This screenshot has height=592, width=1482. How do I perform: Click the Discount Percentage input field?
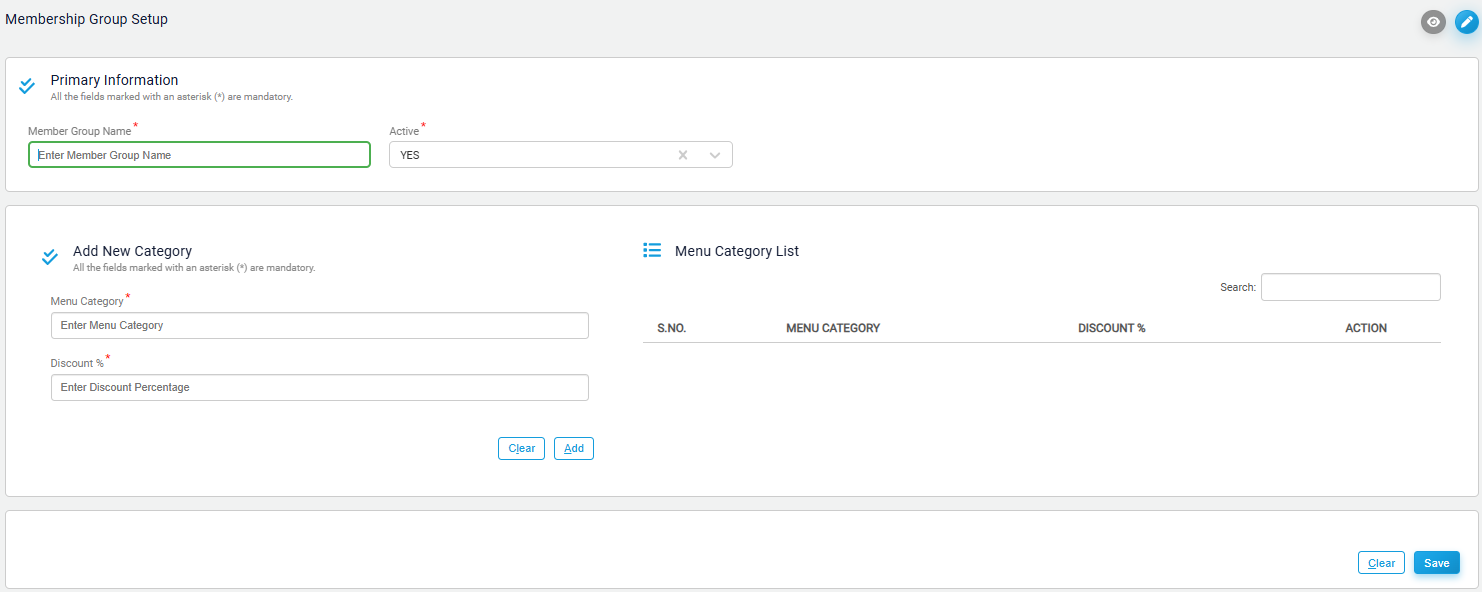(319, 387)
